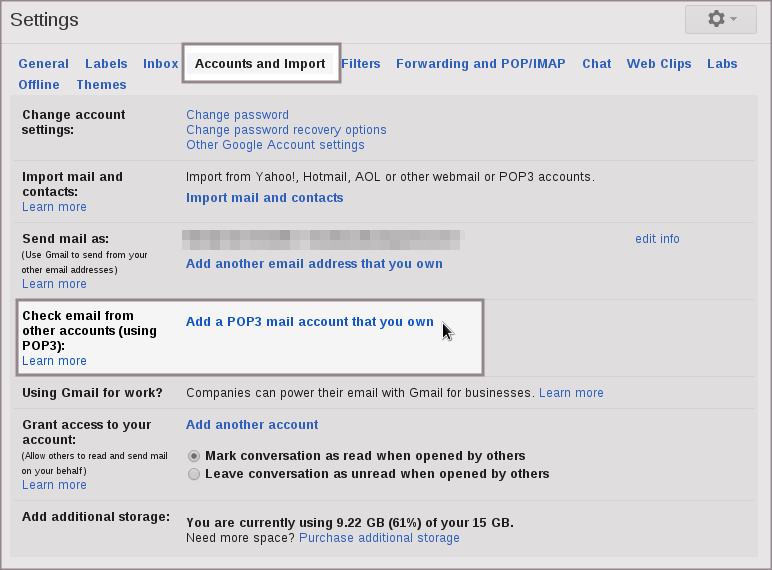Select Leave conversation as unread option

(x=194, y=474)
